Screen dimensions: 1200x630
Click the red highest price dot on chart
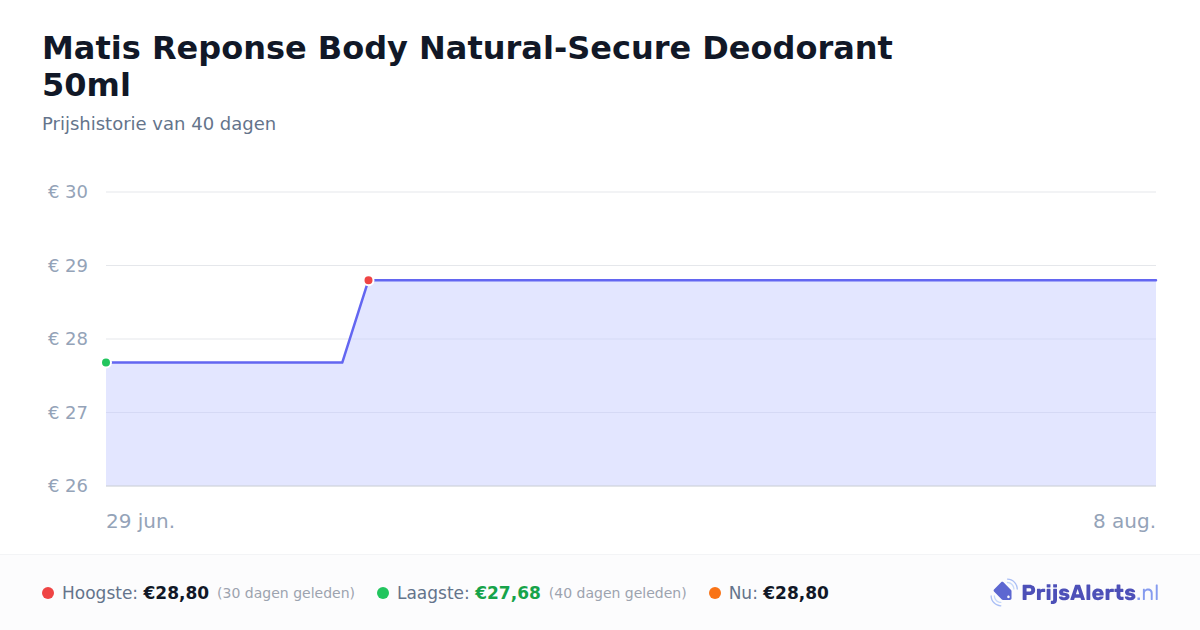pos(368,280)
